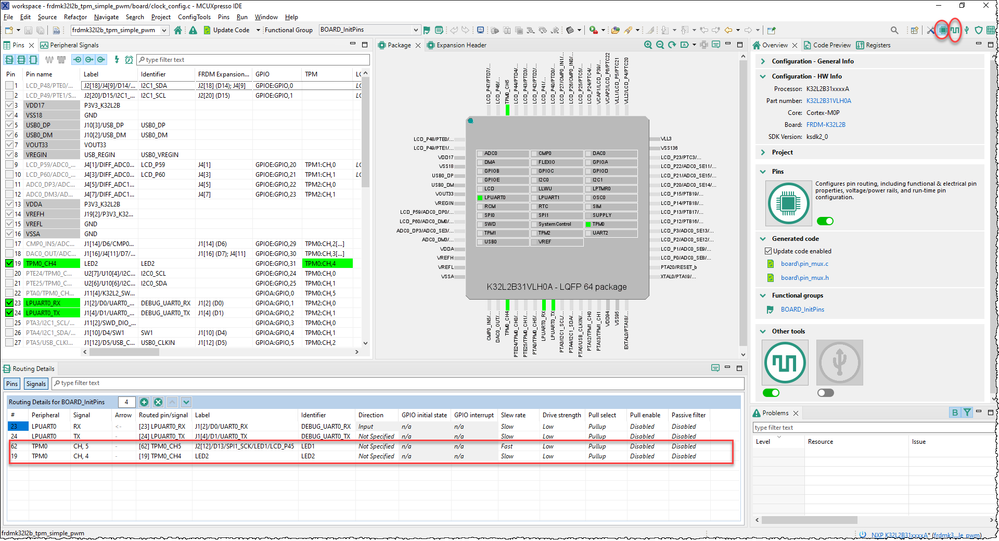Toggle the Update code enabled checkbox
999x541 pixels.
click(x=768, y=251)
